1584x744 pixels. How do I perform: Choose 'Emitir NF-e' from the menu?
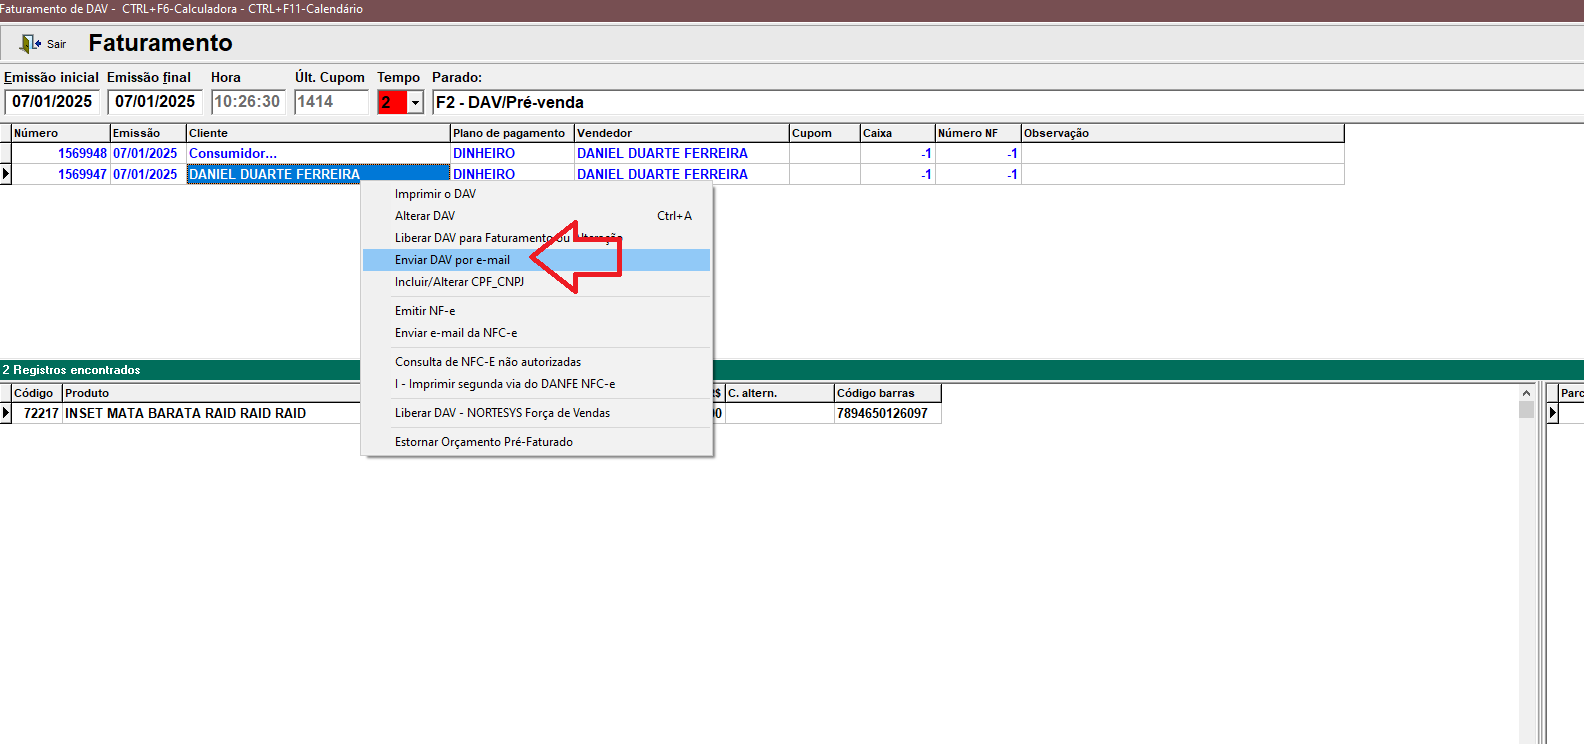[x=425, y=311]
